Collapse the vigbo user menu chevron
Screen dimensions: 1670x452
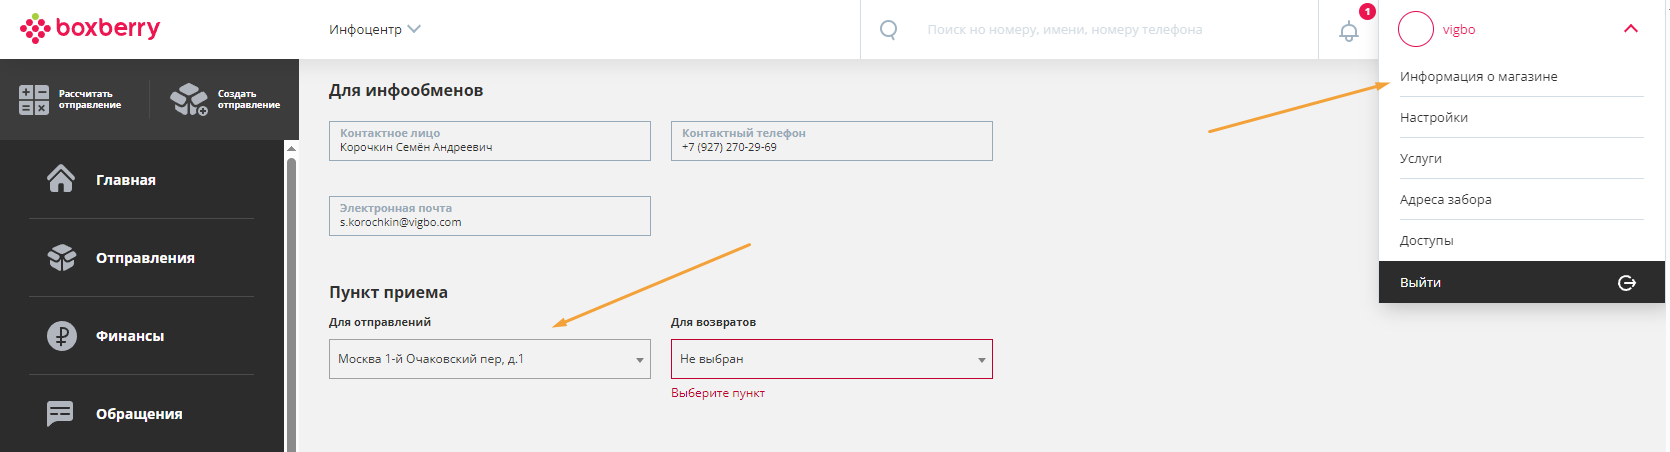tap(1631, 29)
